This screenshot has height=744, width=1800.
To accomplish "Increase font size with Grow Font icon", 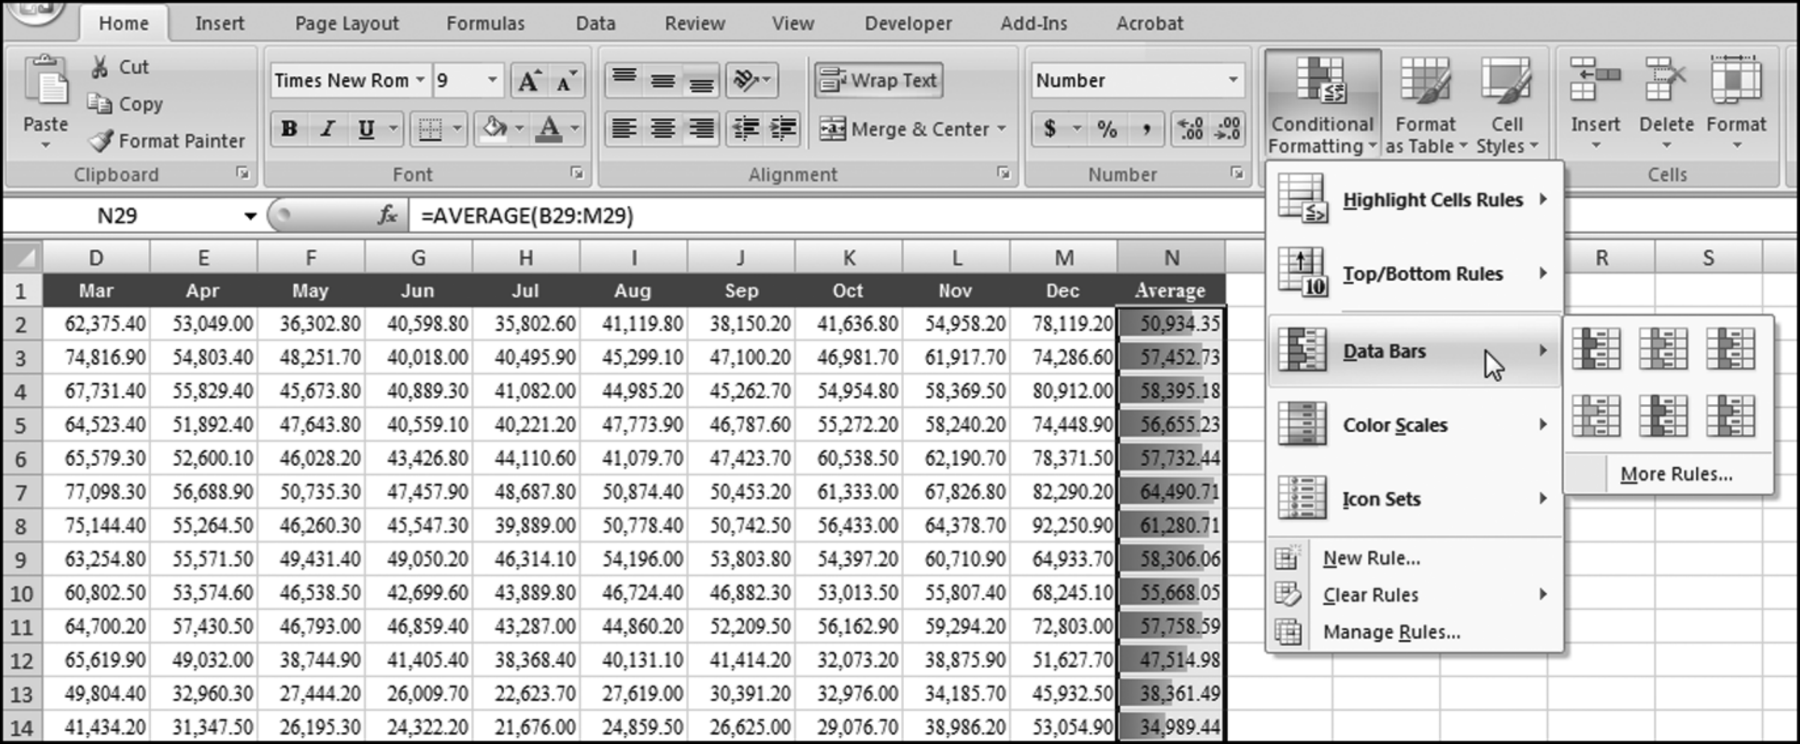I will [x=529, y=81].
